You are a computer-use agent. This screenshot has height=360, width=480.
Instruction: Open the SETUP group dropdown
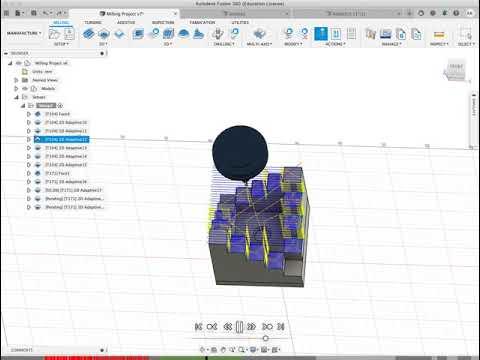click(61, 44)
